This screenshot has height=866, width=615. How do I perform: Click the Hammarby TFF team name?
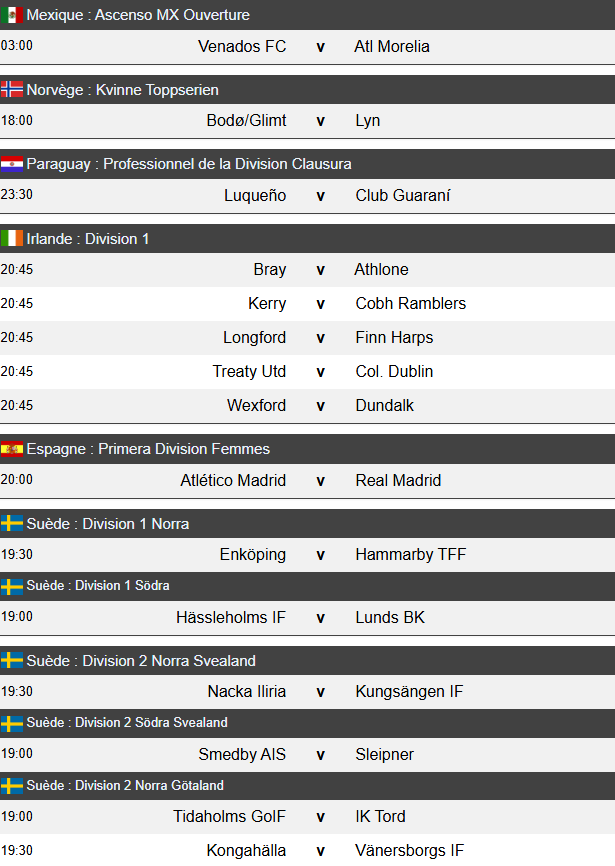(410, 555)
